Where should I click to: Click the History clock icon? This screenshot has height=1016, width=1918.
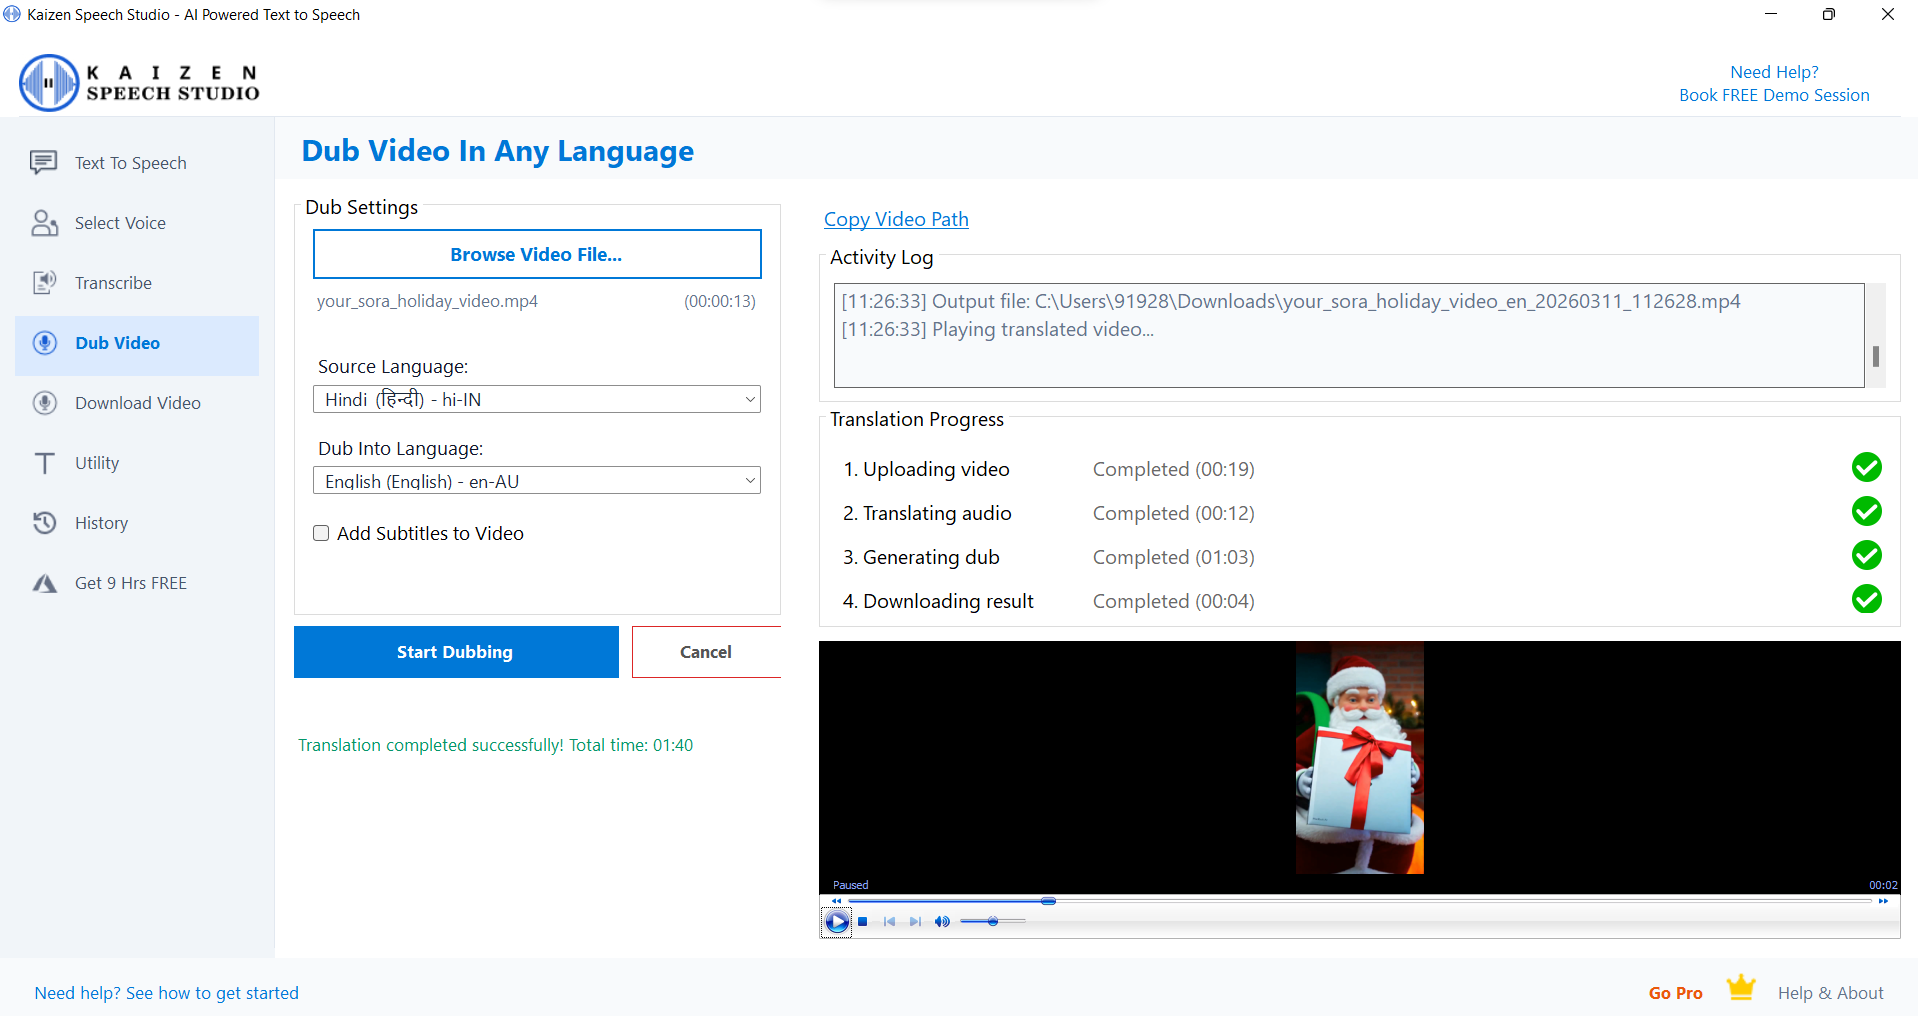tap(44, 522)
